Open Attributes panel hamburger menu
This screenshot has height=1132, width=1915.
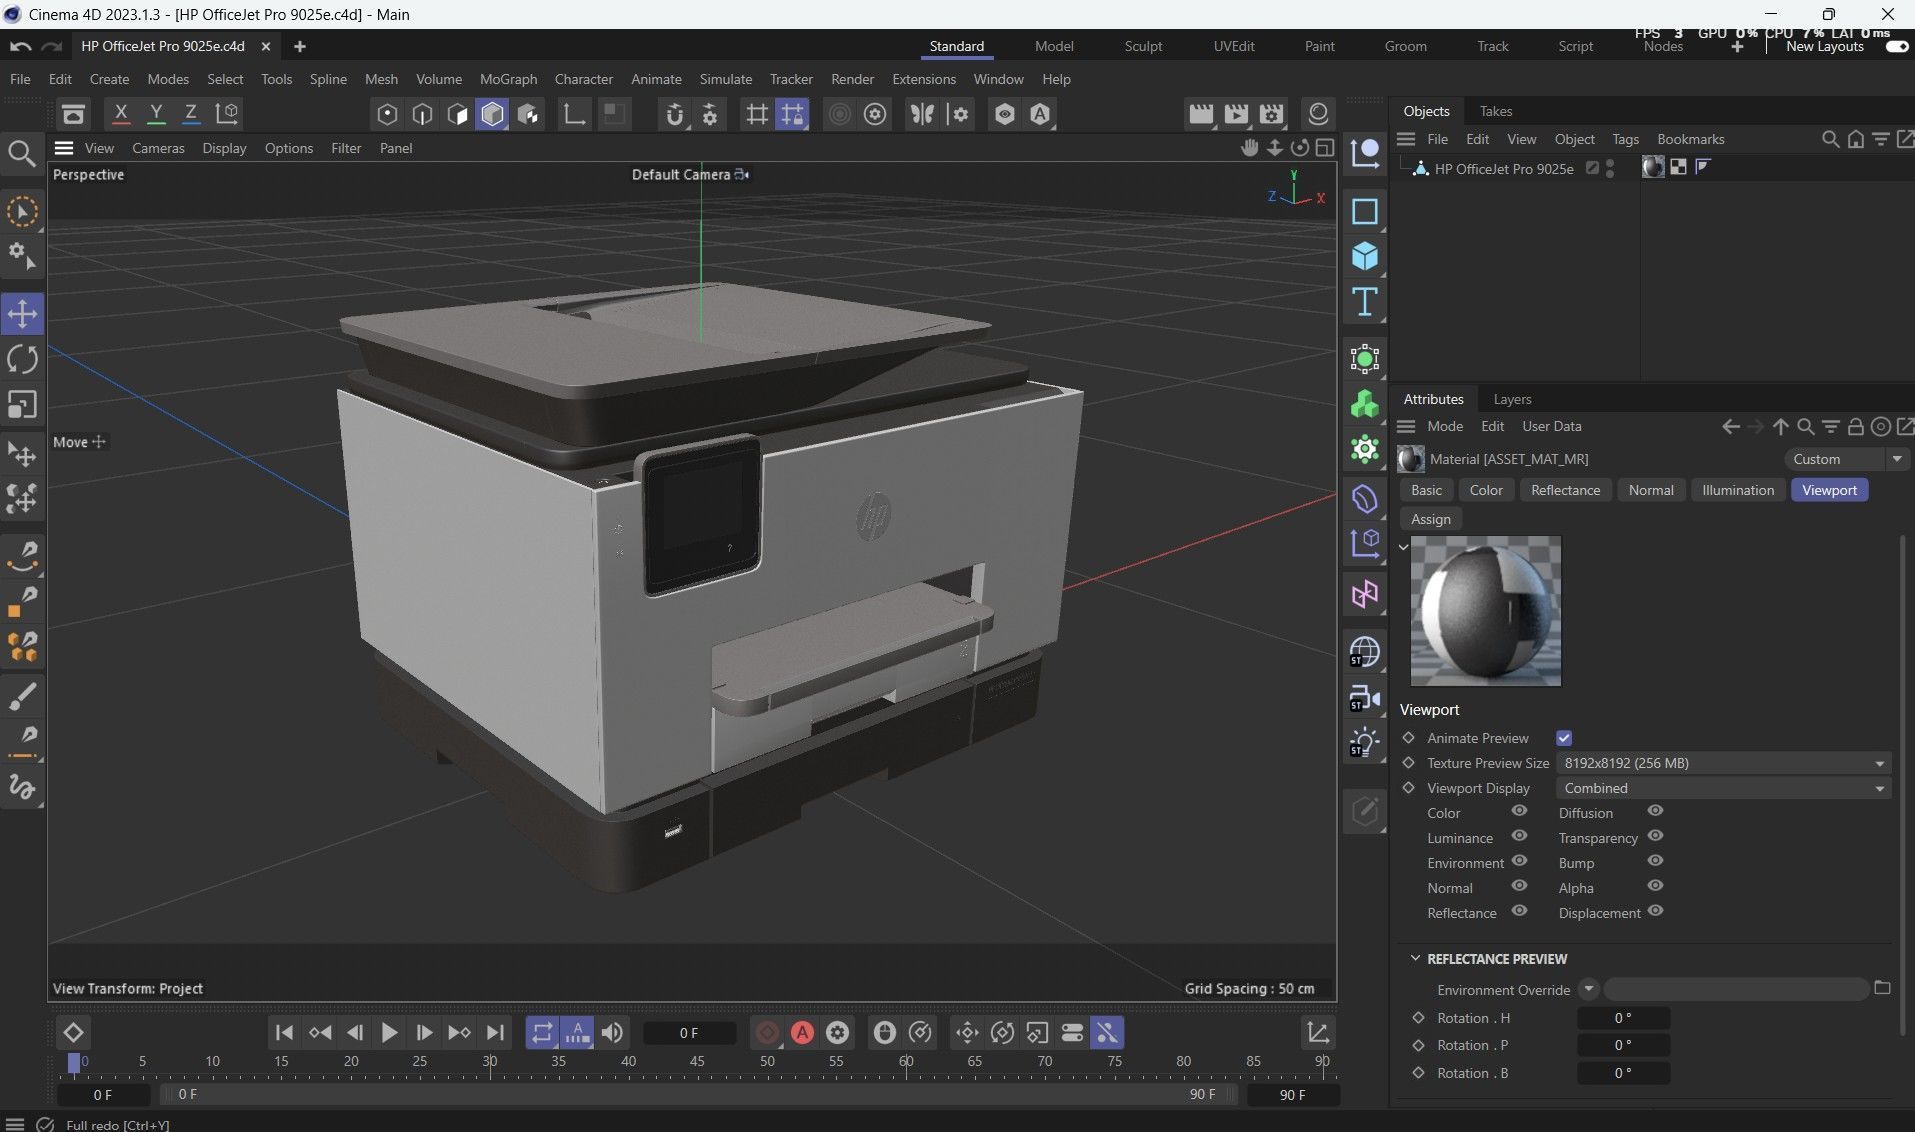(x=1406, y=427)
